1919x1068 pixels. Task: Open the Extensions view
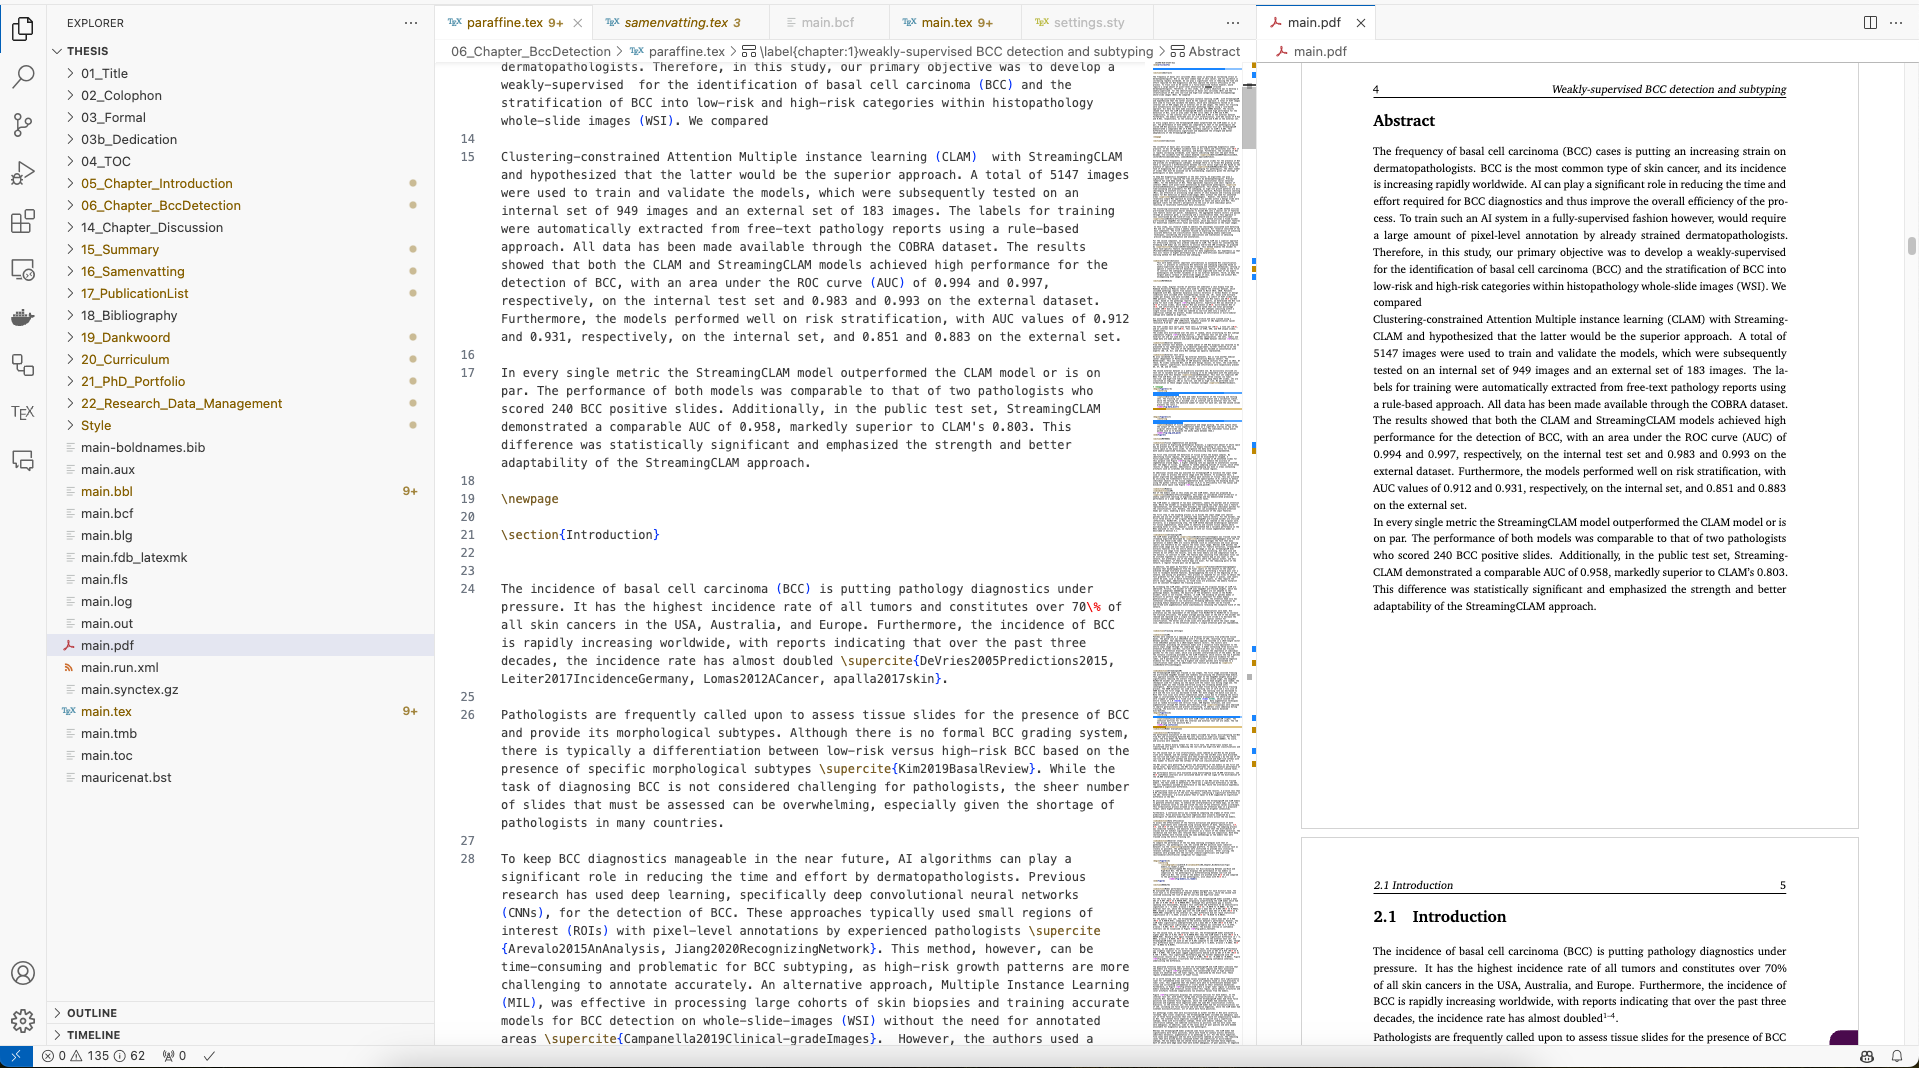(x=23, y=221)
